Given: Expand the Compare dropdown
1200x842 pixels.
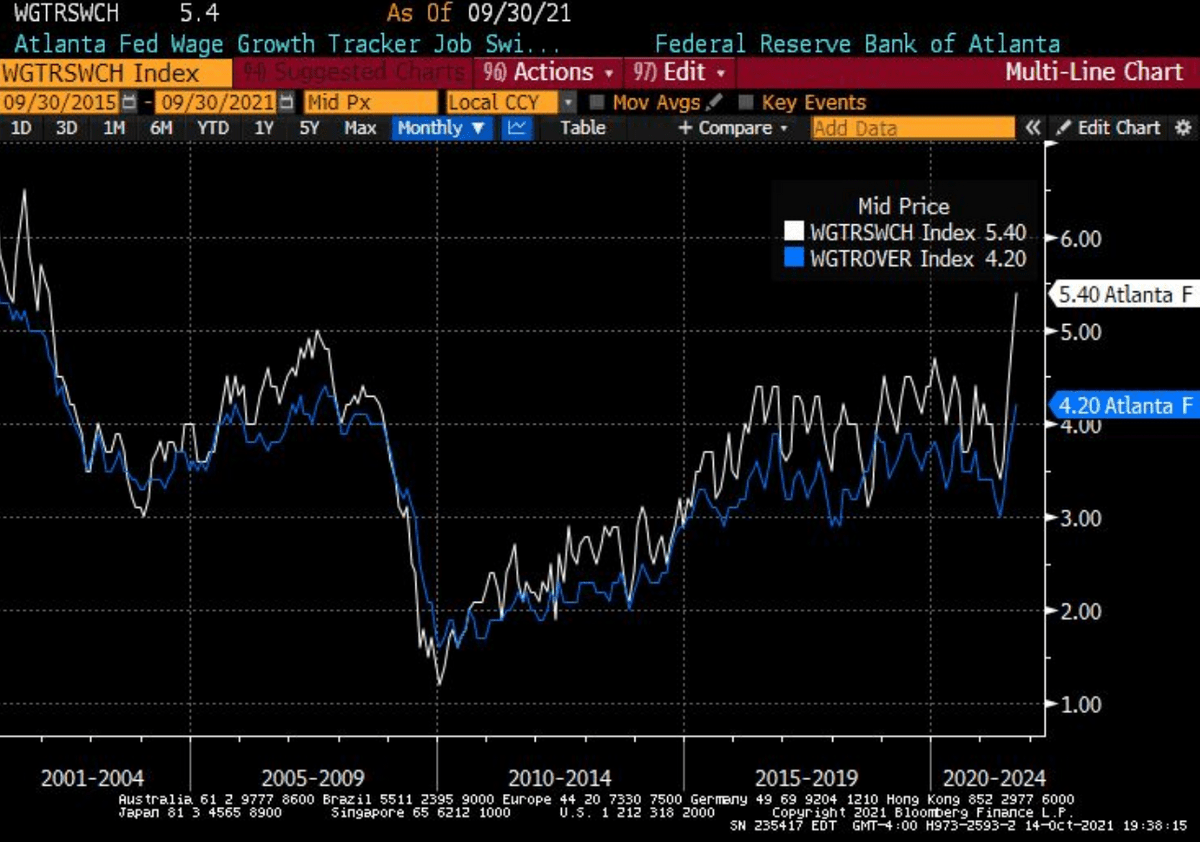Looking at the screenshot, I should tap(734, 128).
